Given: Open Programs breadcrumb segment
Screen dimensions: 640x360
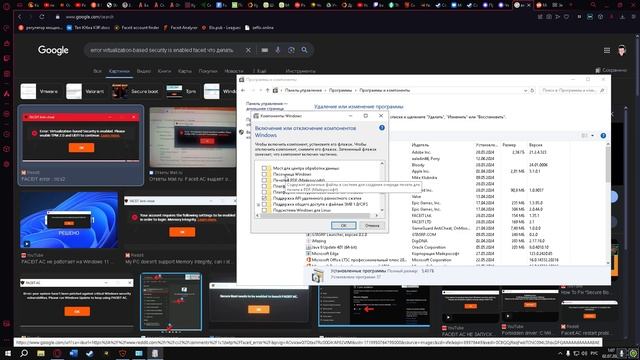Looking at the screenshot, I should pyautogui.click(x=340, y=90).
